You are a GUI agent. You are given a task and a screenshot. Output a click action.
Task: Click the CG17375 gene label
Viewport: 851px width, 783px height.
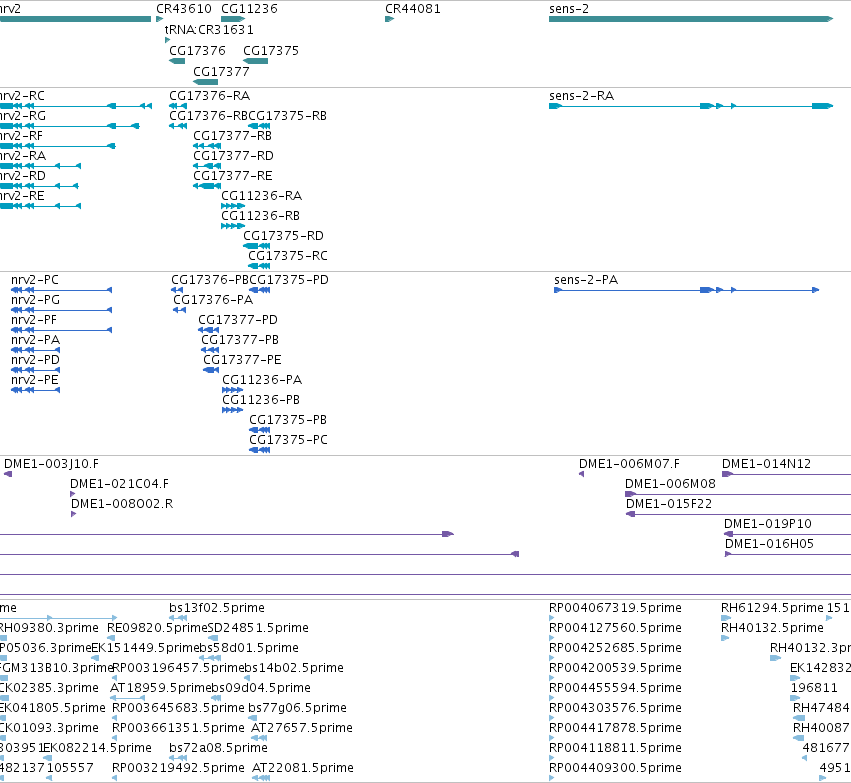pyautogui.click(x=271, y=50)
